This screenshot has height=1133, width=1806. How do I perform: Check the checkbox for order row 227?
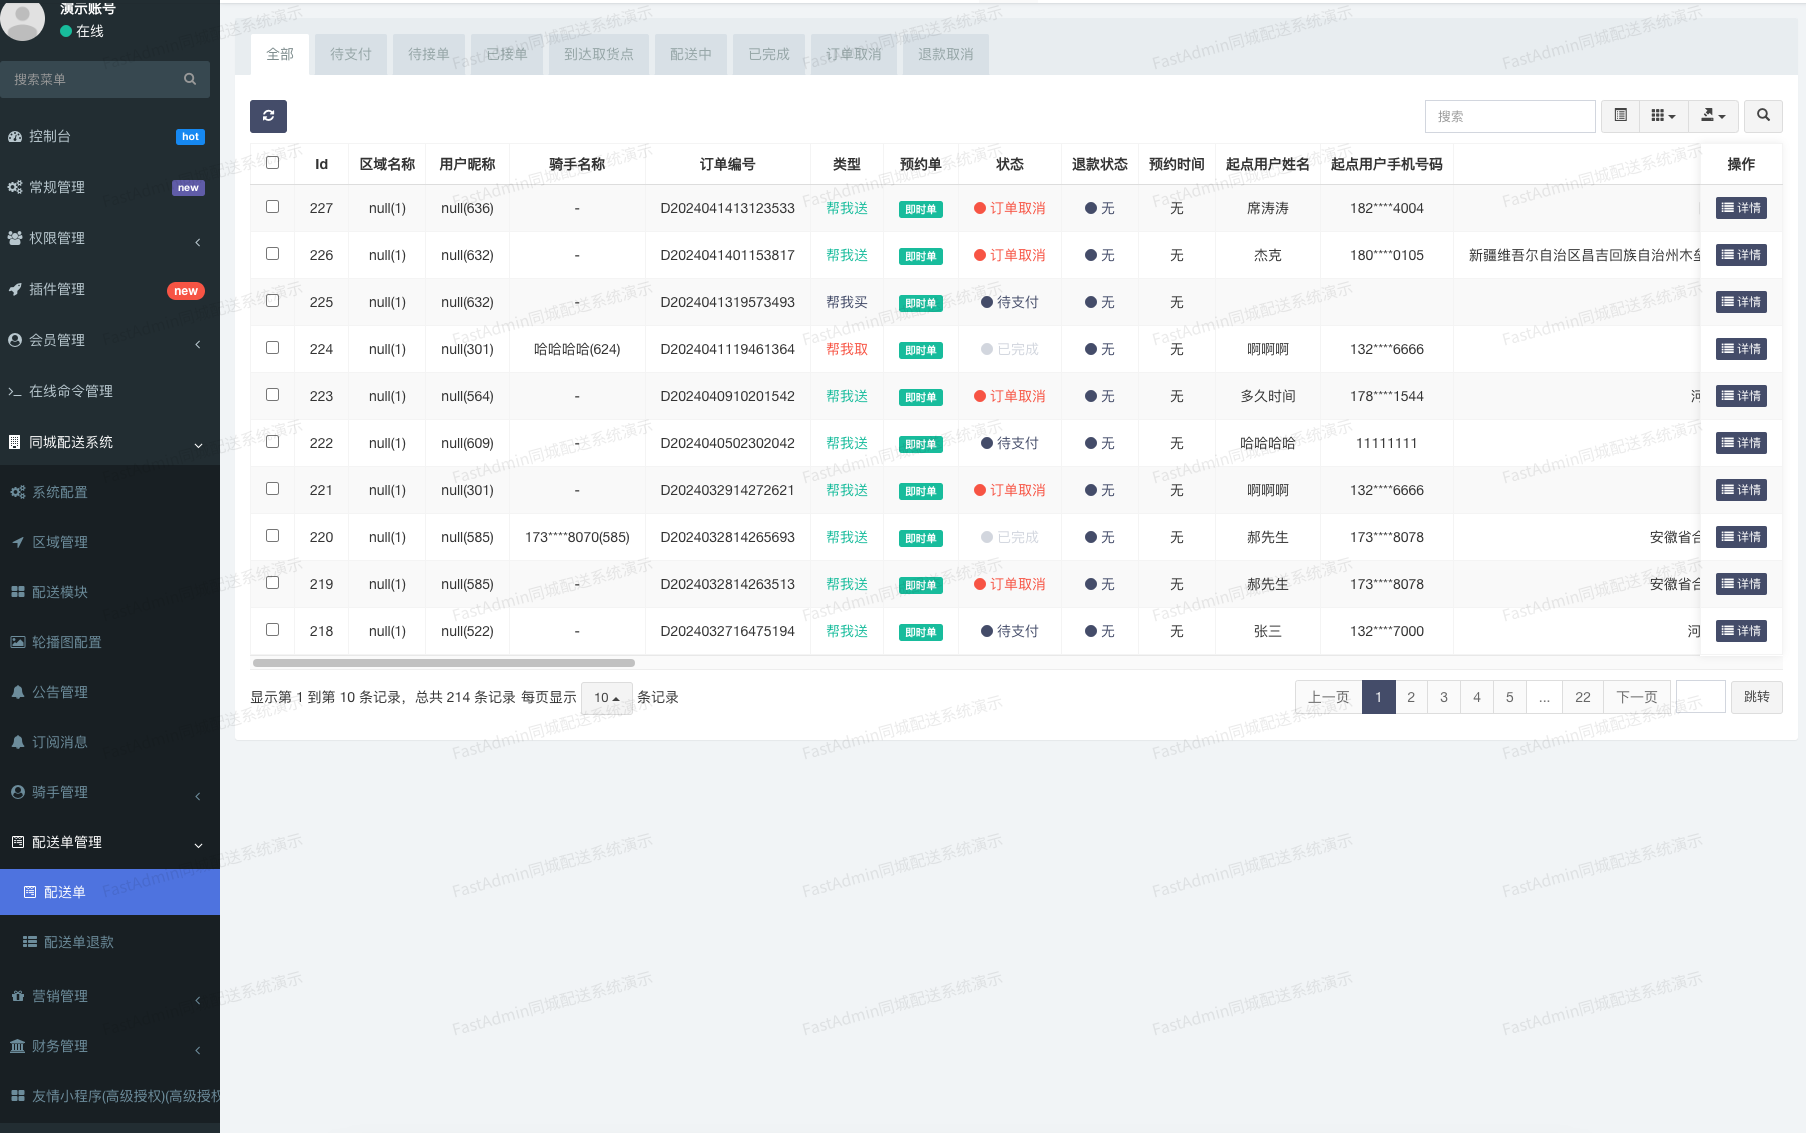point(272,207)
